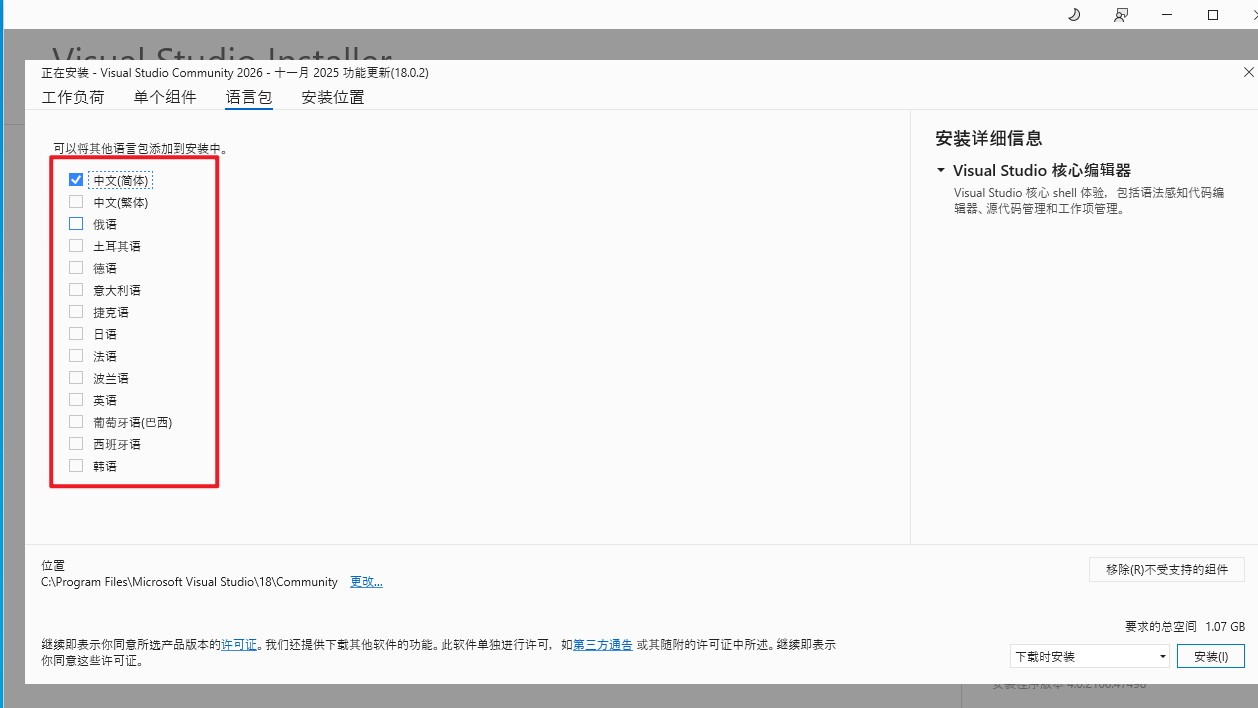1258x708 pixels.
Task: Open the 下载时安装 dropdown
Action: click(1089, 657)
